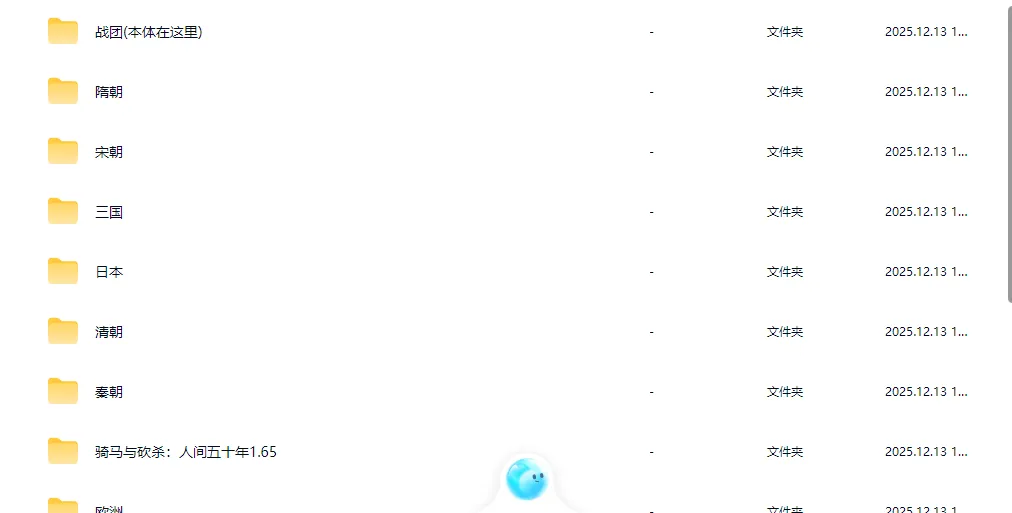The image size is (1012, 513).
Task: Open the blue bubble assistant mascot
Action: point(527,479)
